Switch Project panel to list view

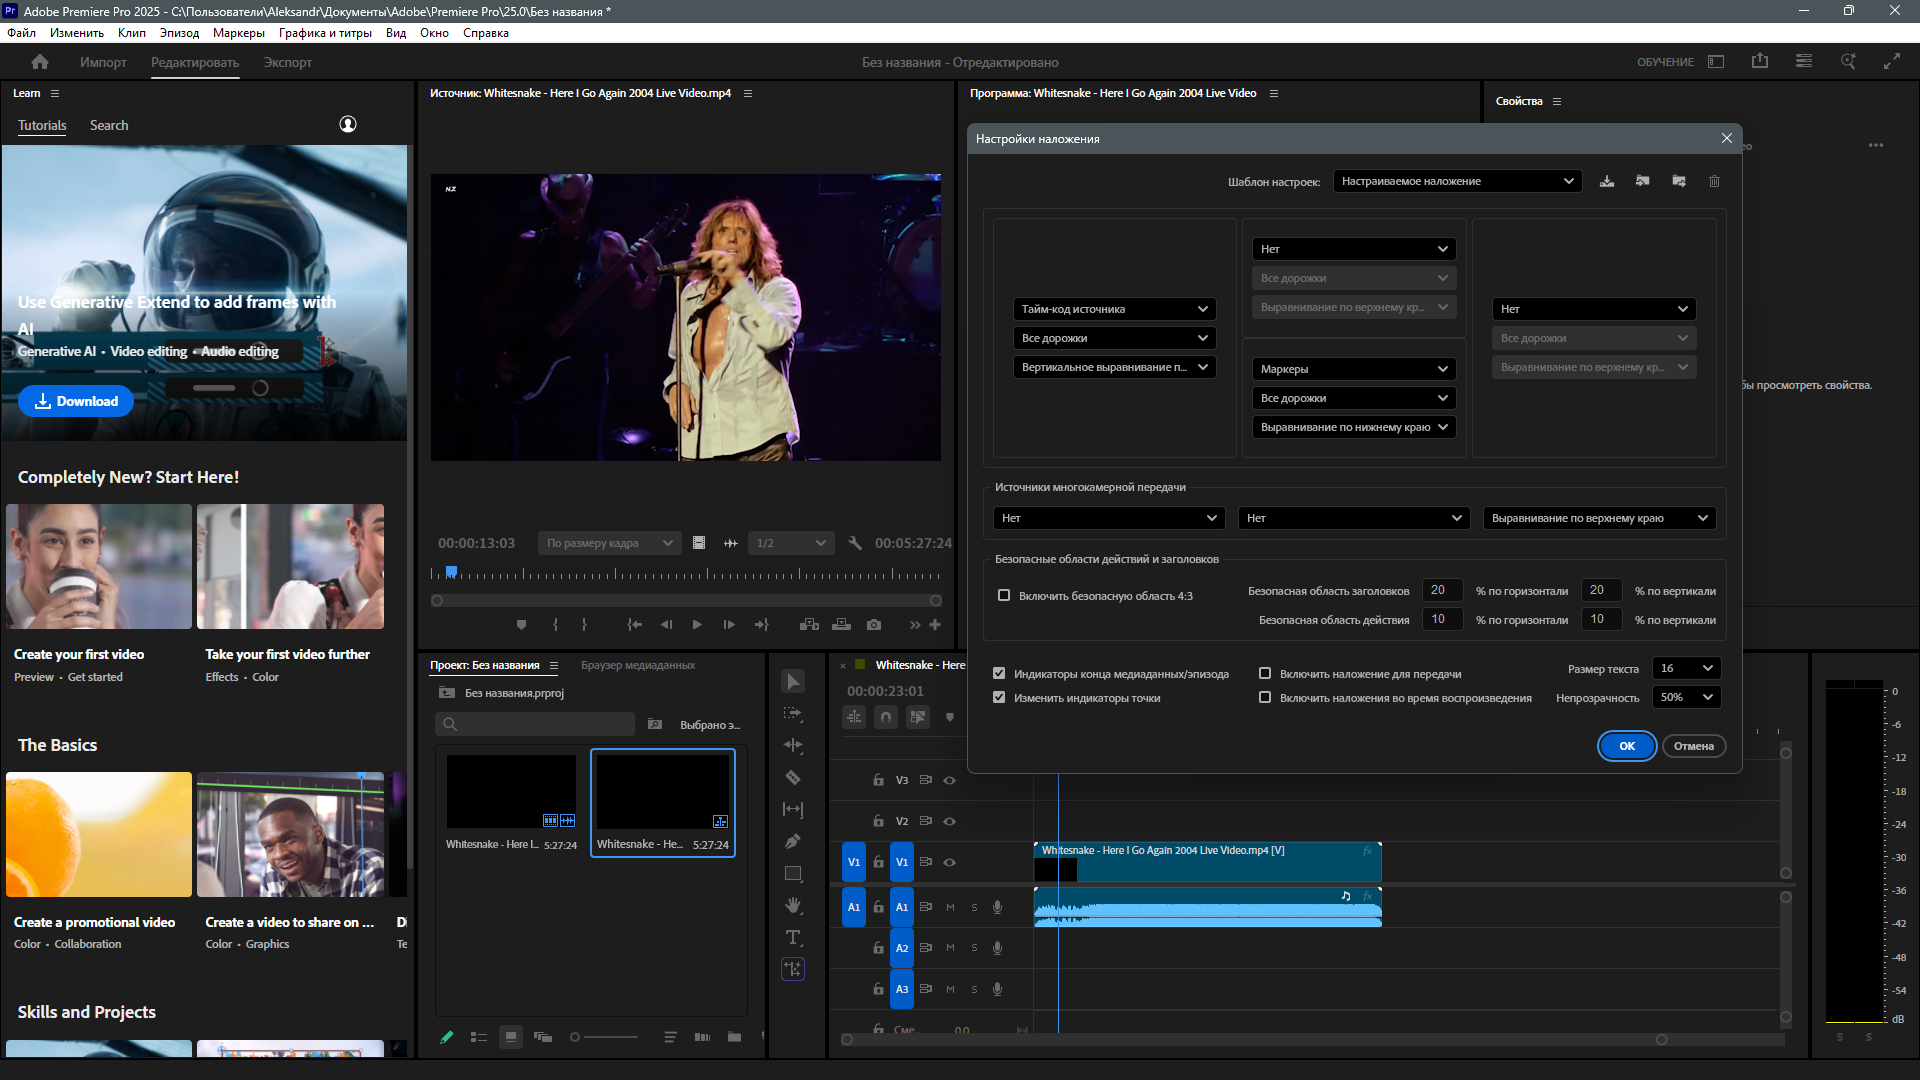coord(479,1038)
